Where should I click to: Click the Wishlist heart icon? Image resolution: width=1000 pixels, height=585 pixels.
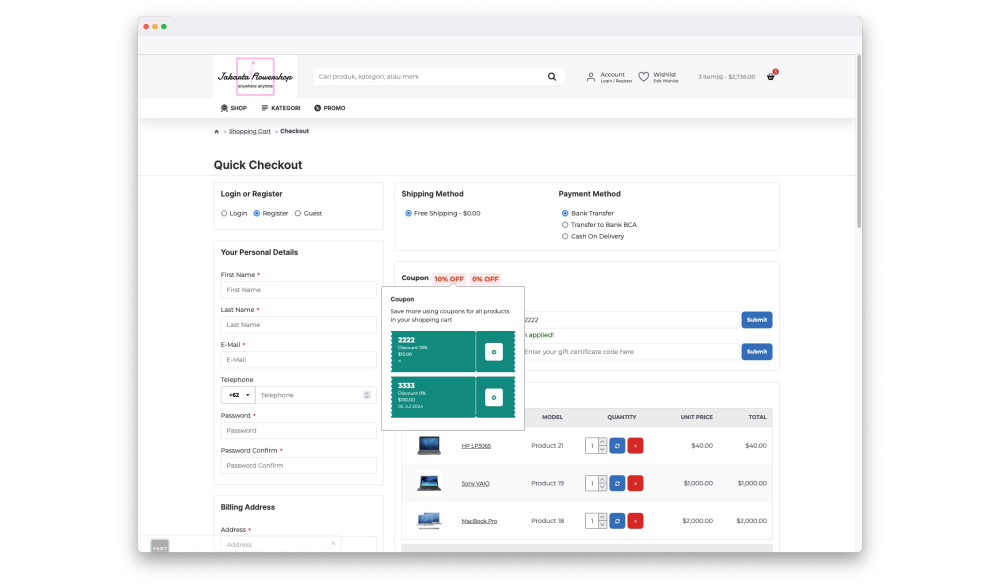click(x=644, y=76)
